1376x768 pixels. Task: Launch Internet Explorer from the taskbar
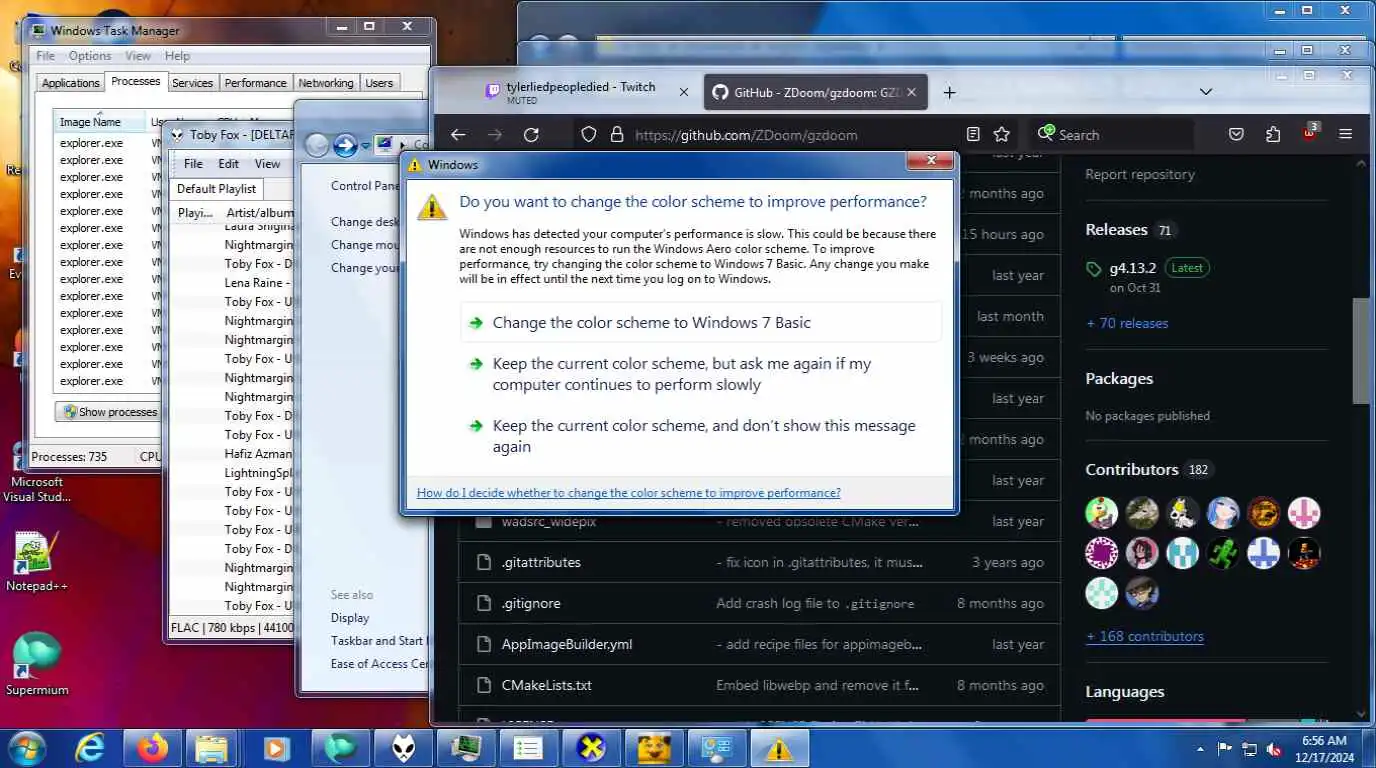(91, 748)
